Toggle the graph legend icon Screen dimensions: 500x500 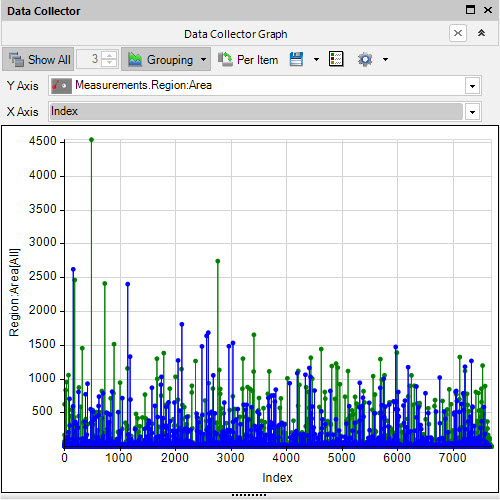click(x=336, y=59)
